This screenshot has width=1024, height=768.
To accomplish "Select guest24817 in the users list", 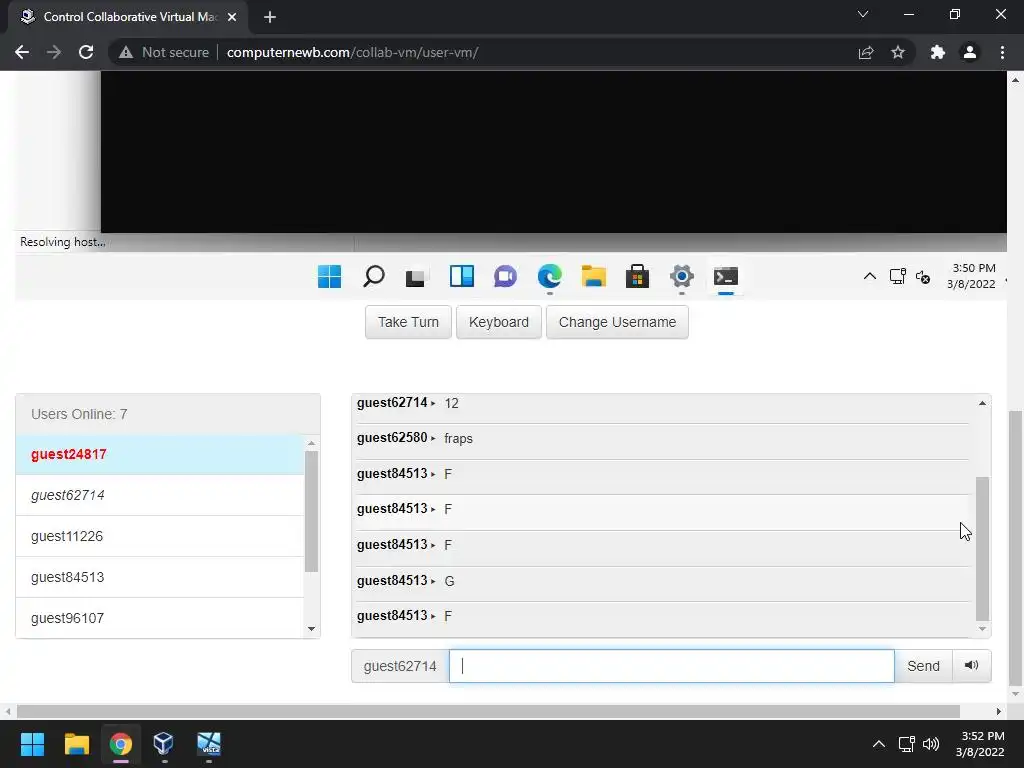I will [x=160, y=455].
